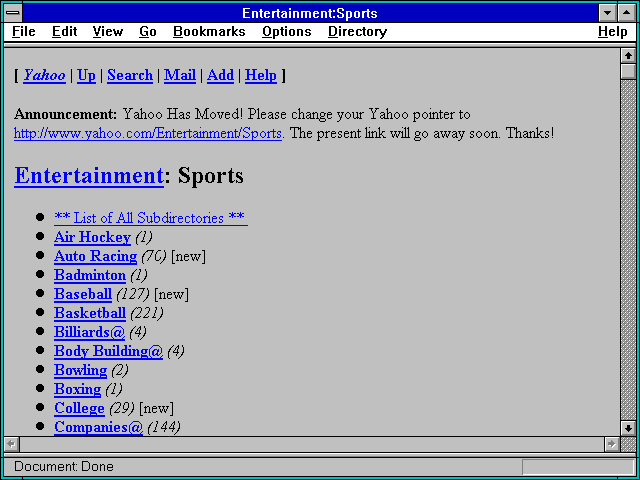Click the '[new]' tag beside Auto Racing
Screen dimensions: 640x480
click(x=188, y=257)
